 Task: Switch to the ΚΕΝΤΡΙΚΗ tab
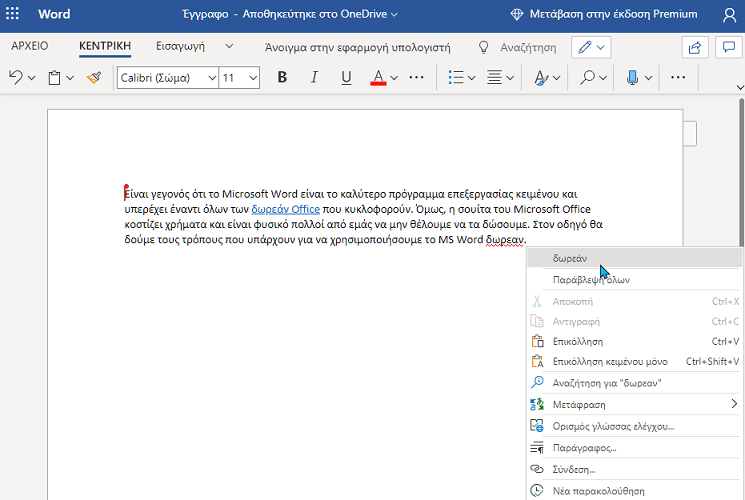click(x=105, y=46)
